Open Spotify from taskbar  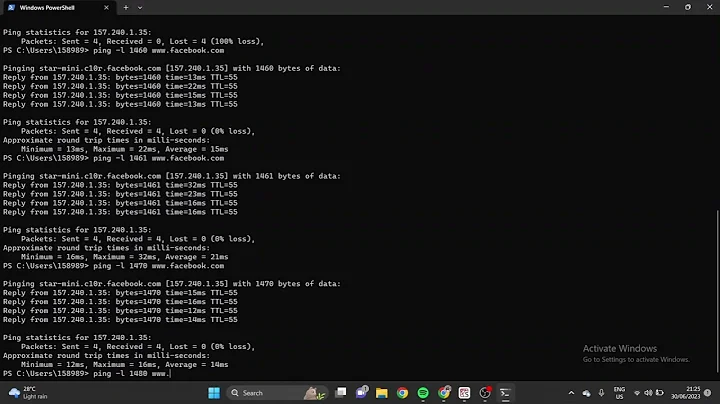coord(423,393)
